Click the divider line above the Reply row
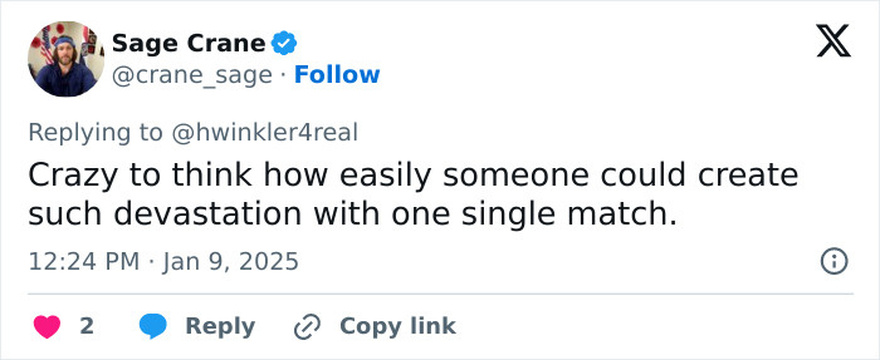880x360 pixels. (441, 294)
